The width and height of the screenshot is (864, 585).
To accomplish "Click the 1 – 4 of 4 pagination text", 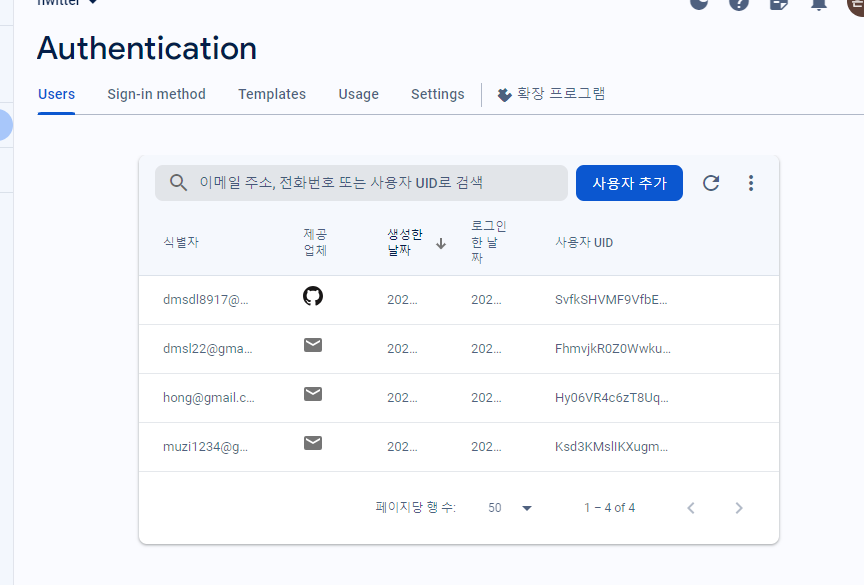I will click(609, 508).
